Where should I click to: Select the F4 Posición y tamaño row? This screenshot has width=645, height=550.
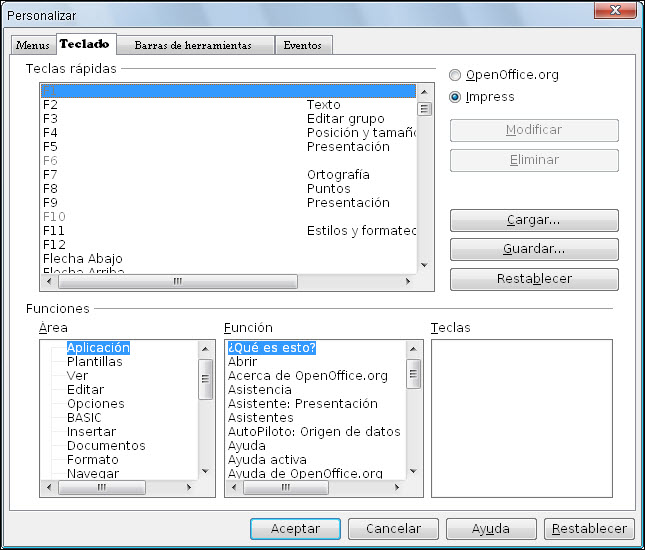click(228, 133)
